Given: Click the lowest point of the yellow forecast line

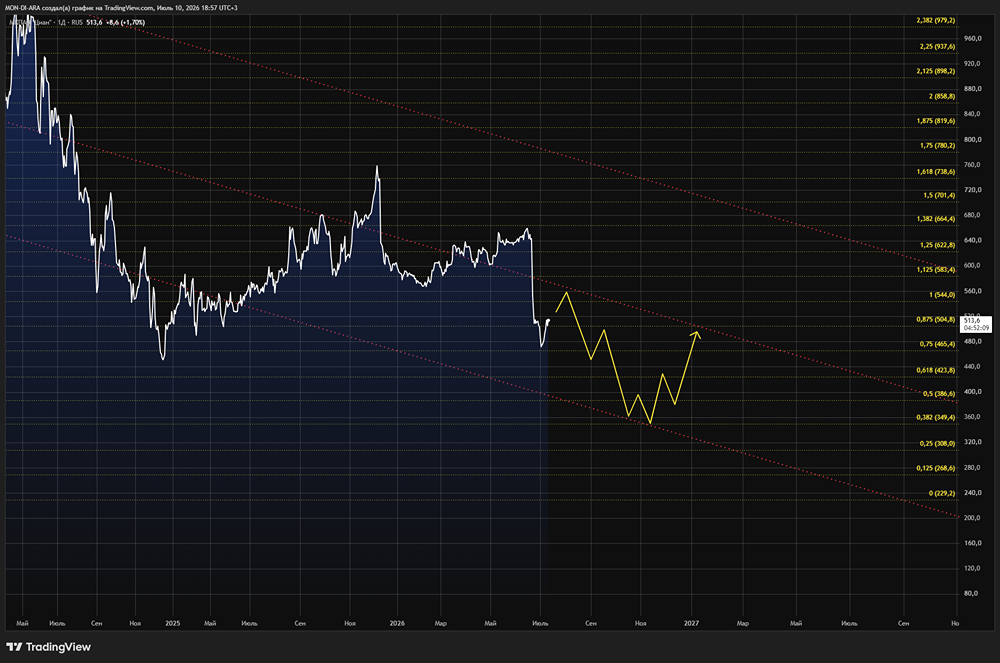Looking at the screenshot, I should point(650,423).
